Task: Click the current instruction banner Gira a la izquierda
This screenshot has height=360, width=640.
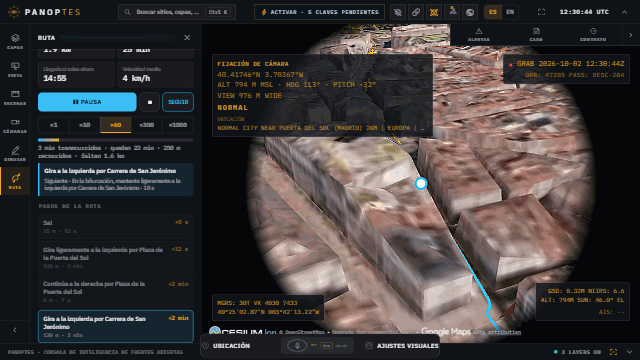Action: tap(116, 179)
